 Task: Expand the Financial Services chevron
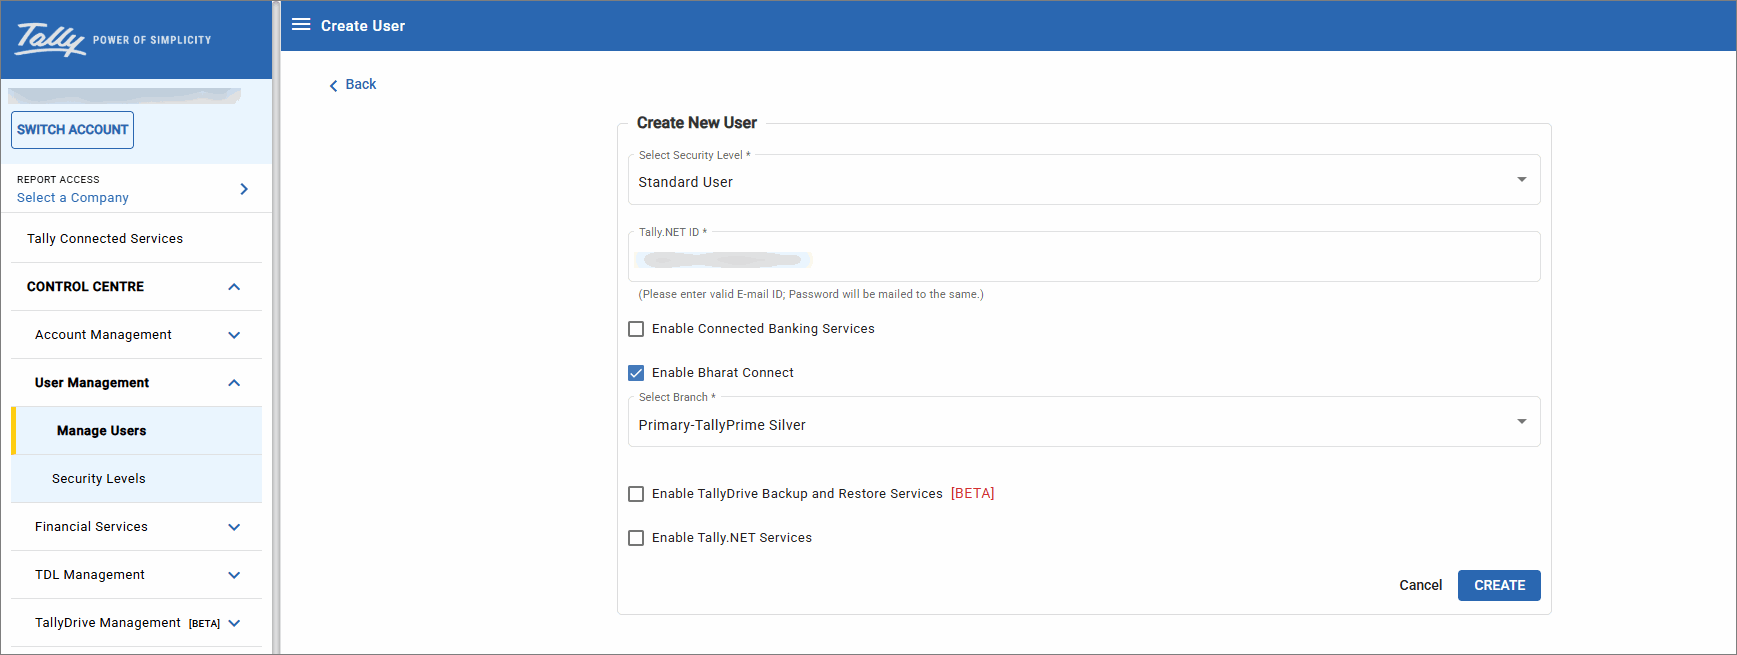[x=234, y=527]
